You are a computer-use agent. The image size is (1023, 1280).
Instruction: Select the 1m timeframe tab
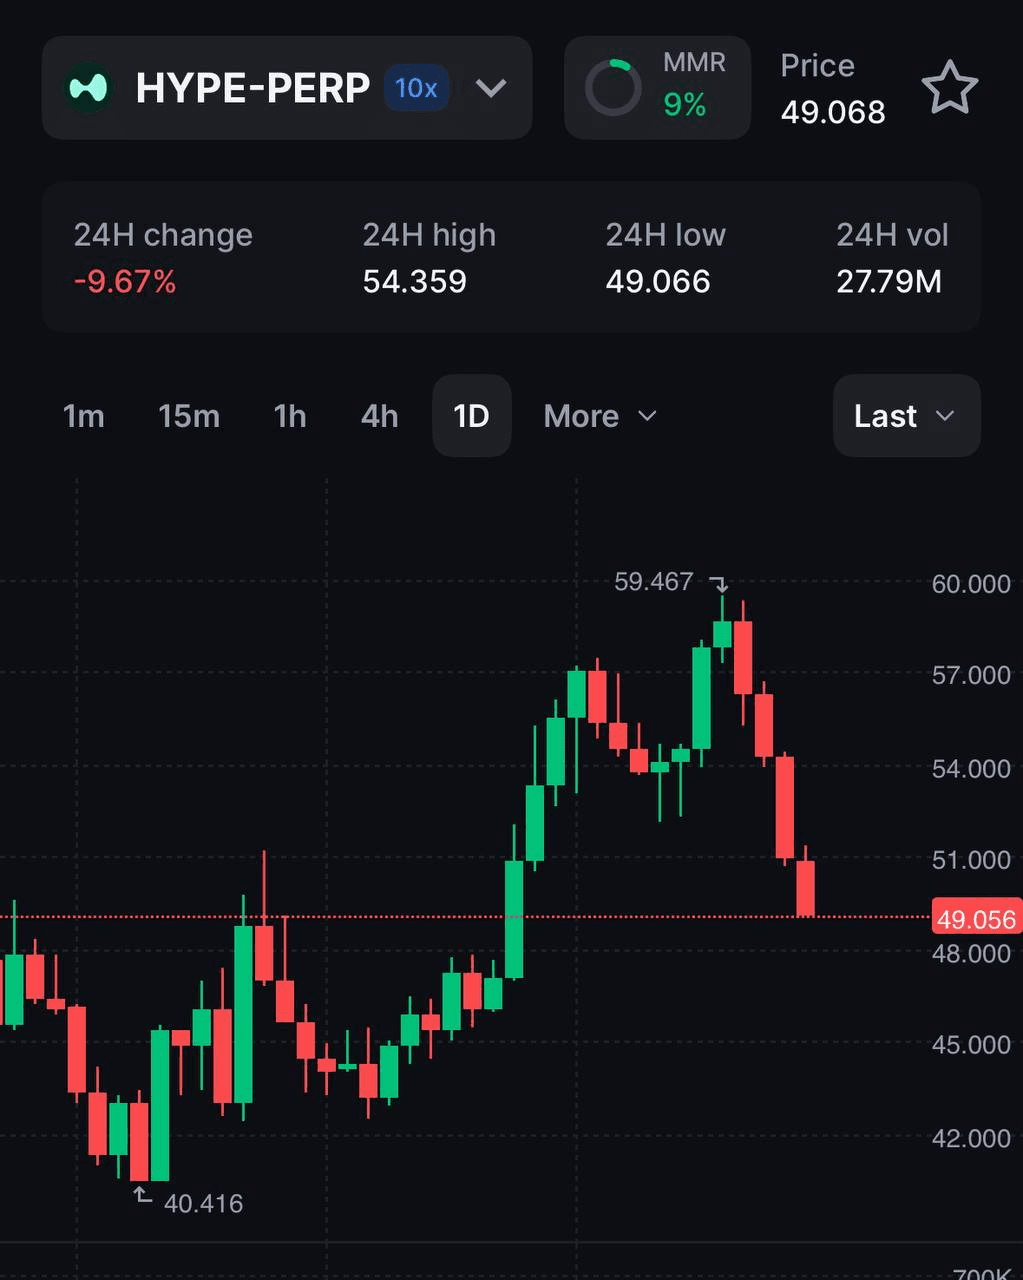click(x=84, y=416)
